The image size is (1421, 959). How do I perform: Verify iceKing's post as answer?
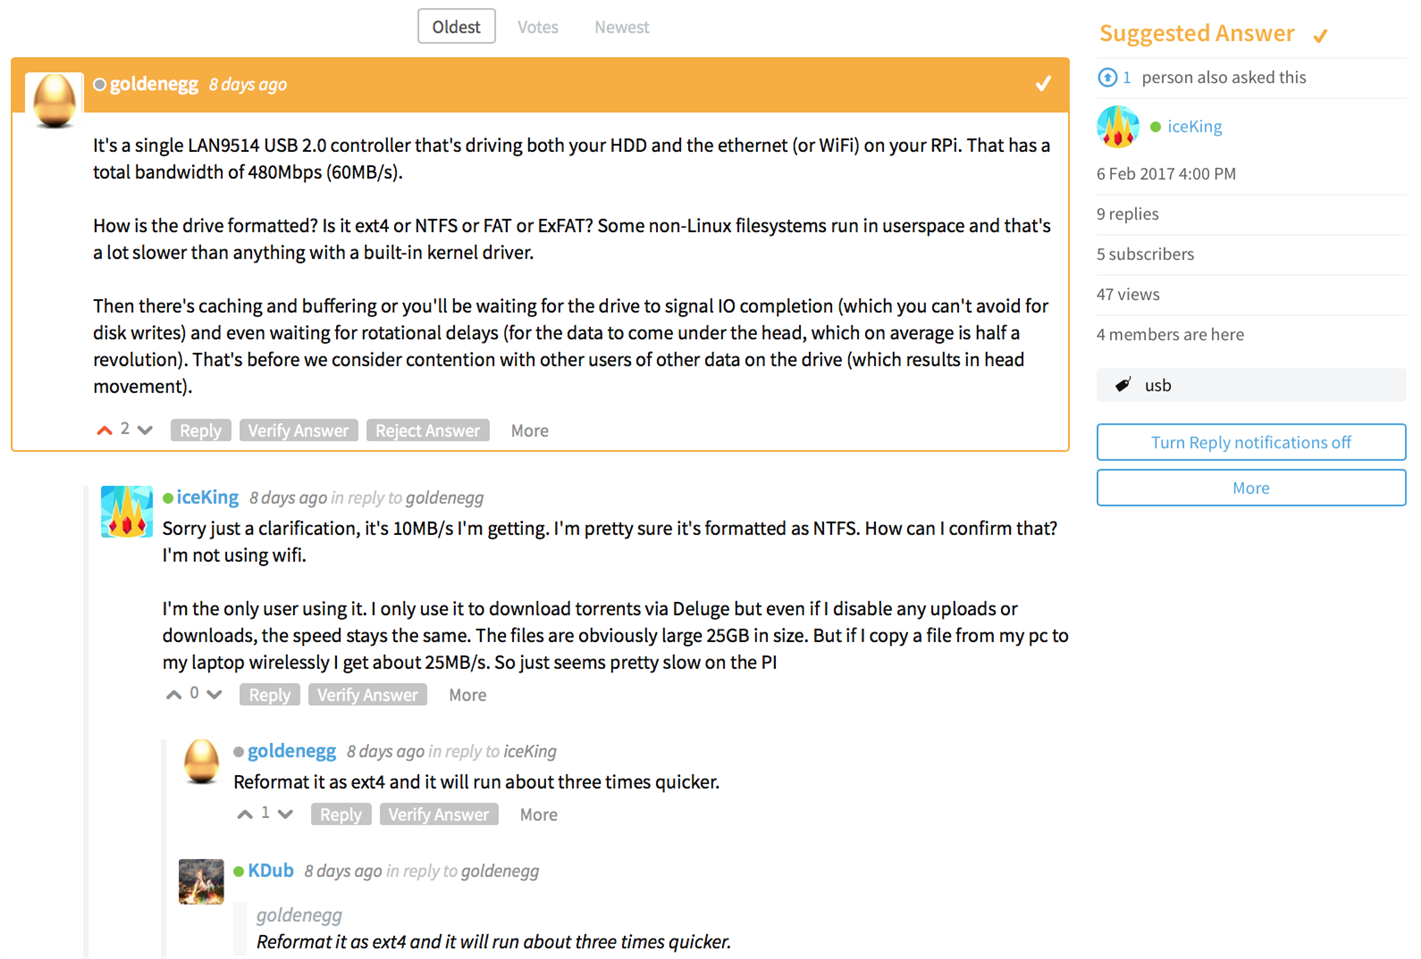367,694
